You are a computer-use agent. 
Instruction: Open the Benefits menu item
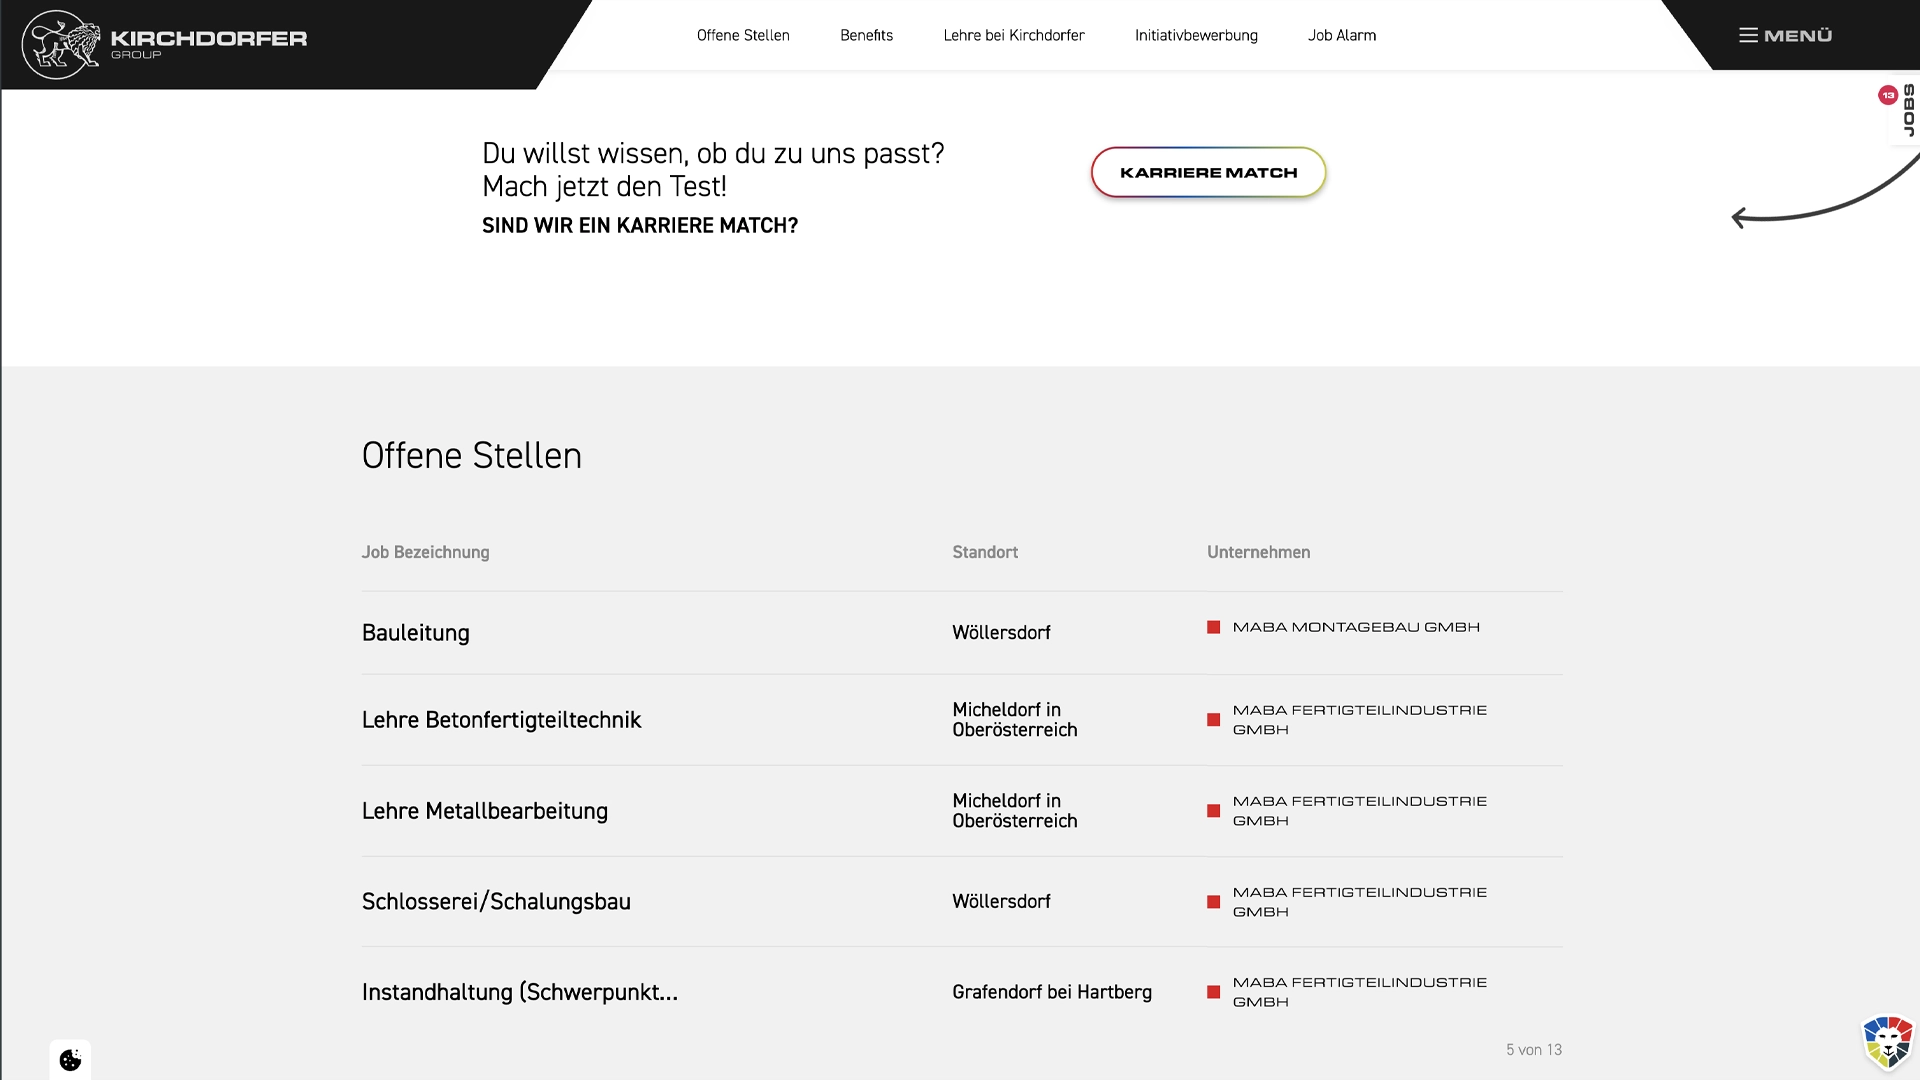pyautogui.click(x=866, y=35)
